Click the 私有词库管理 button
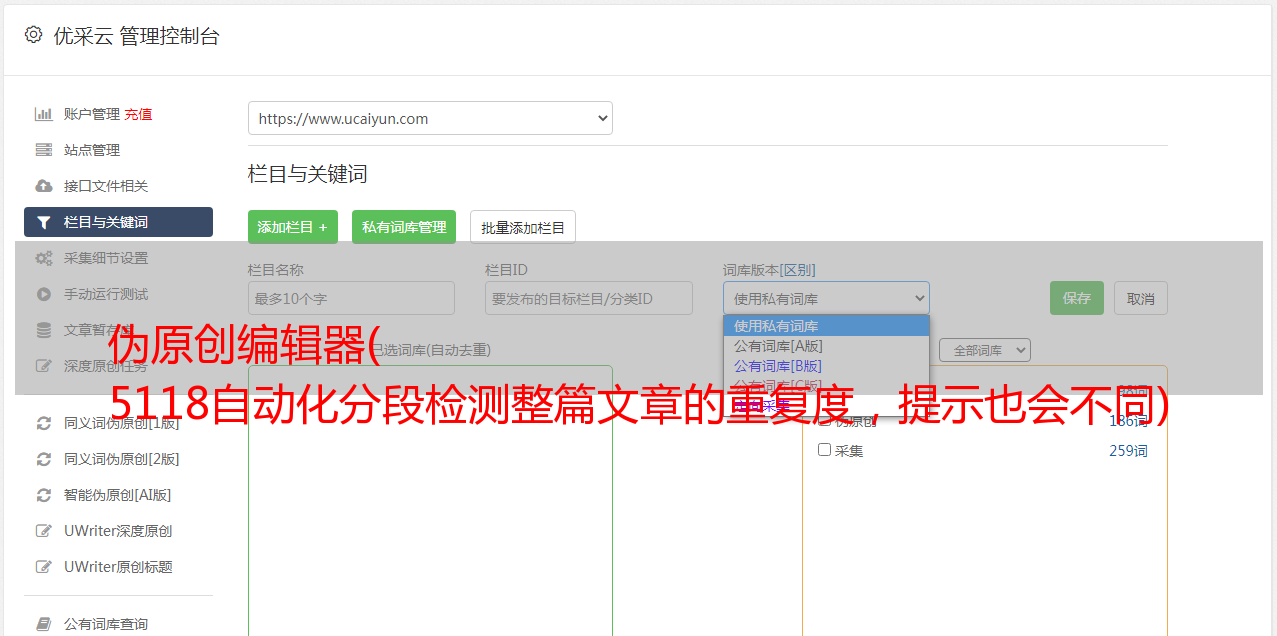This screenshot has width=1277, height=636. [x=404, y=227]
